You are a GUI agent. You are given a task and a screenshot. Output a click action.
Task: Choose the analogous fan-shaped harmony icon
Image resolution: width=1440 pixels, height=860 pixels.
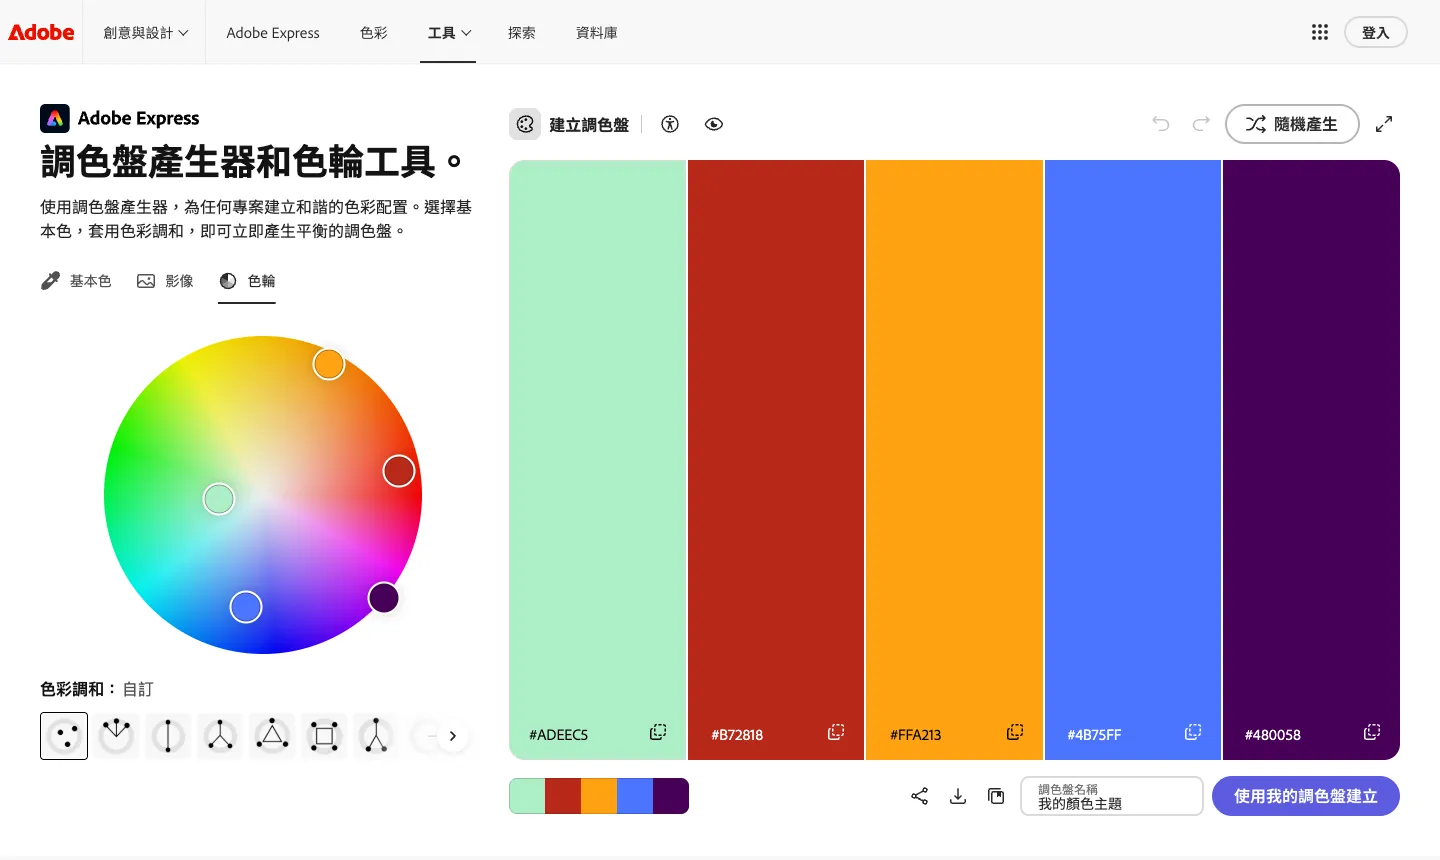[x=116, y=736]
